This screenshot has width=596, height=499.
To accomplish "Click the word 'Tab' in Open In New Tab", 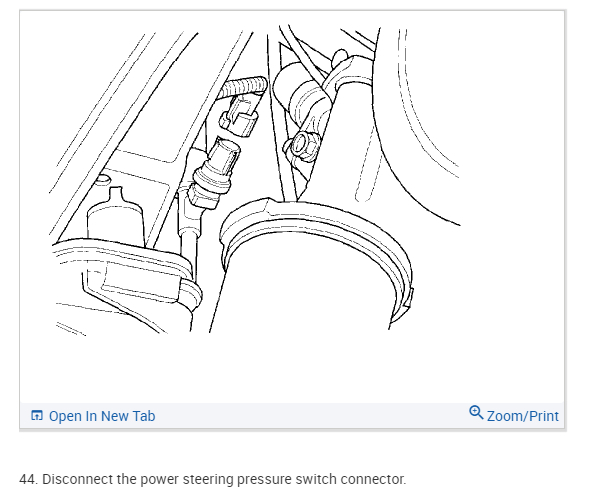I will pyautogui.click(x=144, y=416).
